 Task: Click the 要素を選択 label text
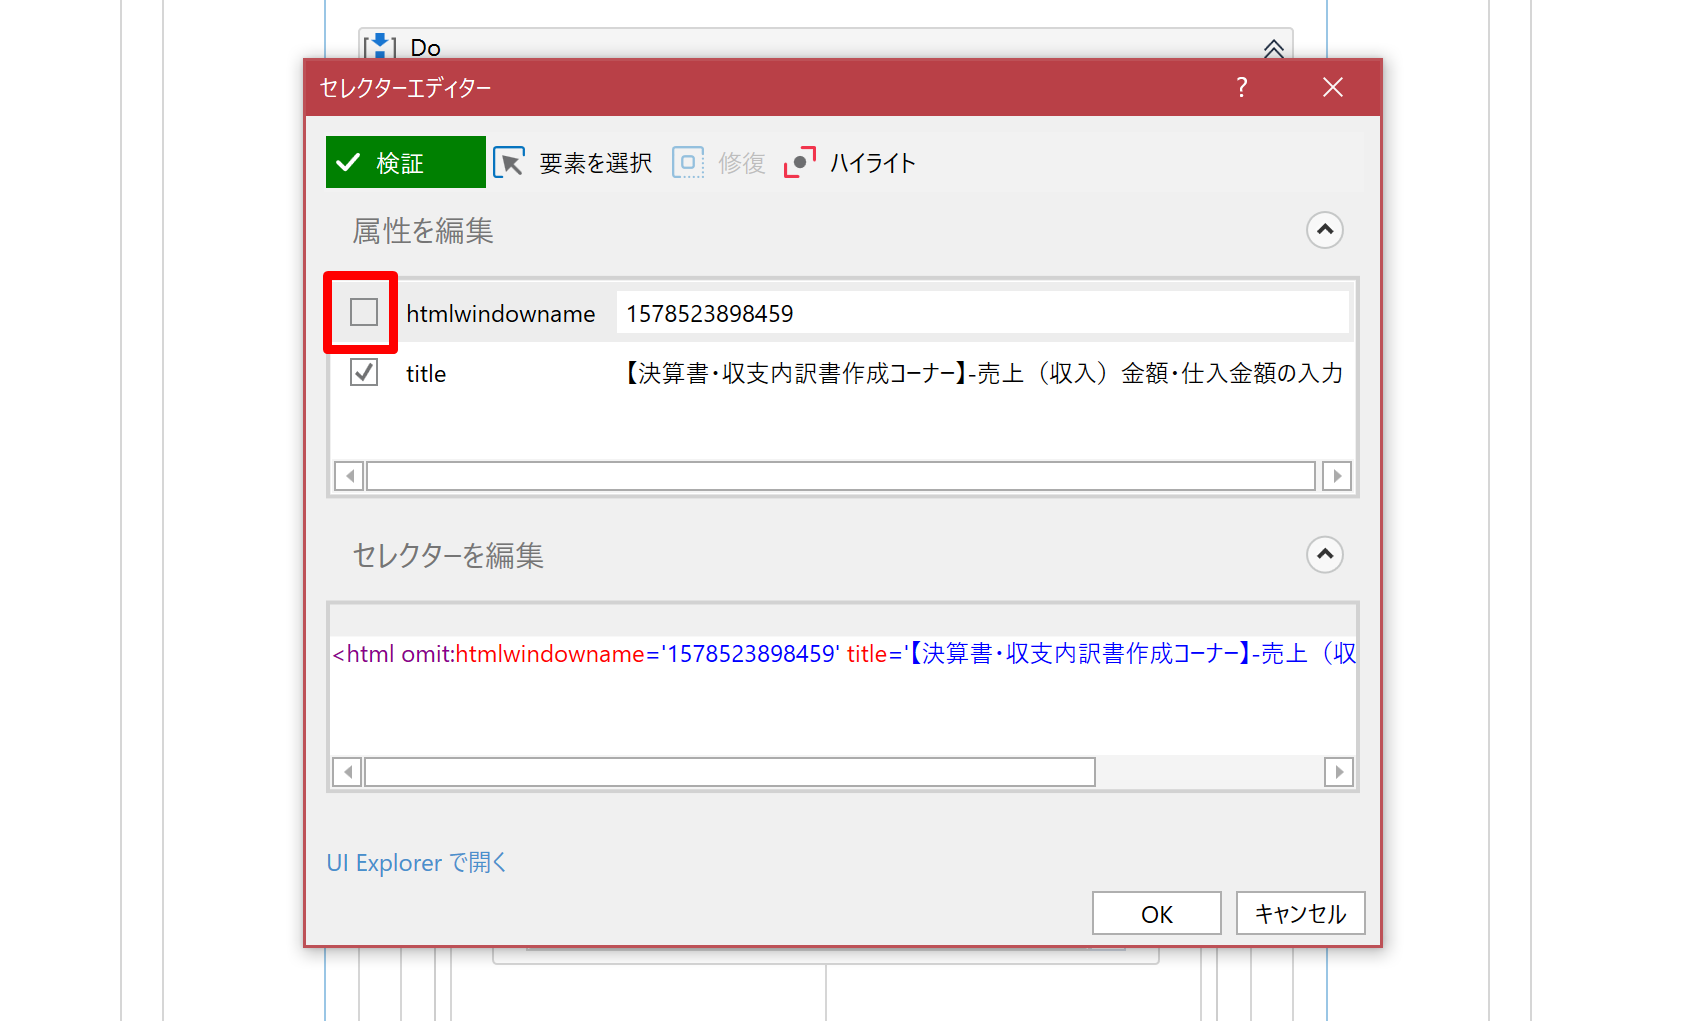pos(596,163)
